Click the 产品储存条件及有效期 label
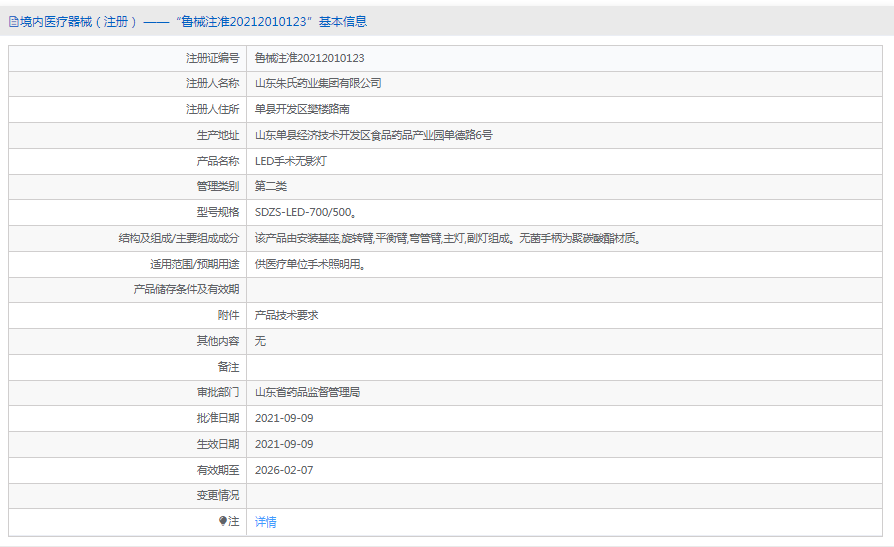 pyautogui.click(x=186, y=290)
